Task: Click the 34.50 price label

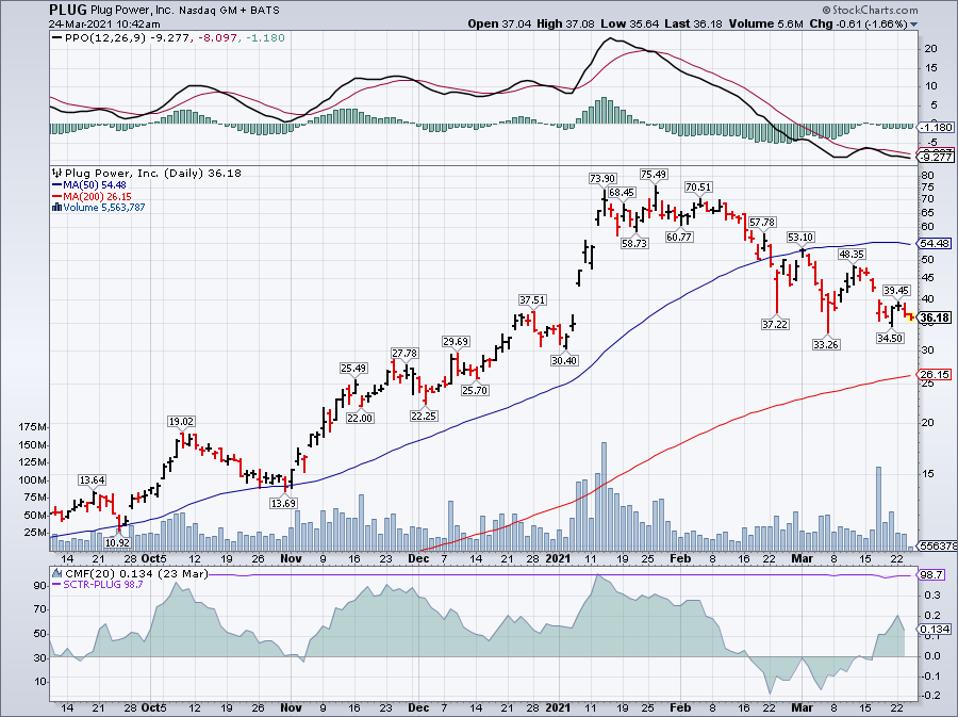Action: click(890, 338)
